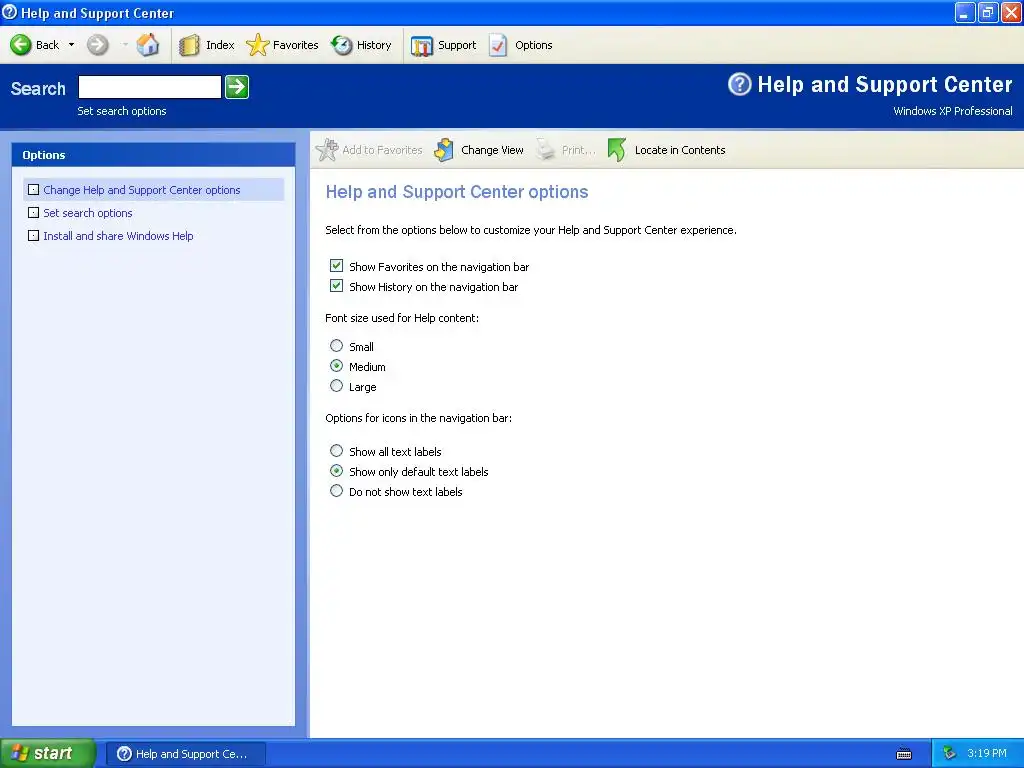Click bullet beside Install and share Windows Help
The width and height of the screenshot is (1024, 768).
33,236
